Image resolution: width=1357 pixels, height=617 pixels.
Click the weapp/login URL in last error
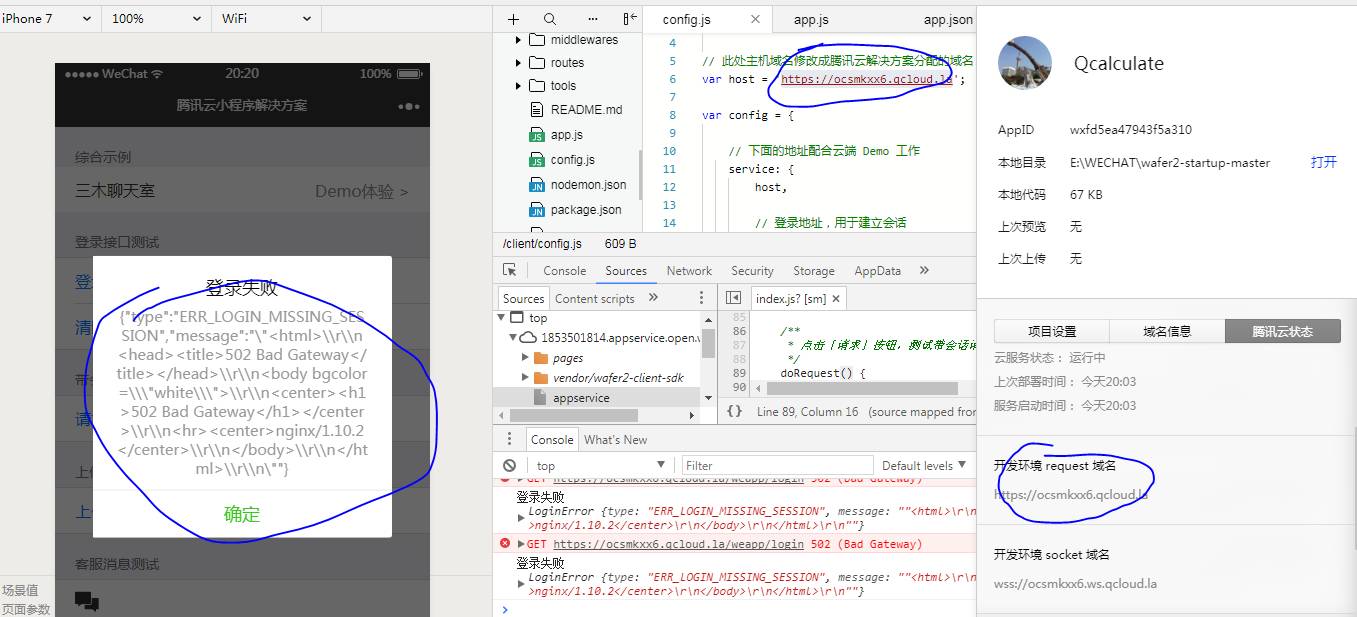pos(678,544)
